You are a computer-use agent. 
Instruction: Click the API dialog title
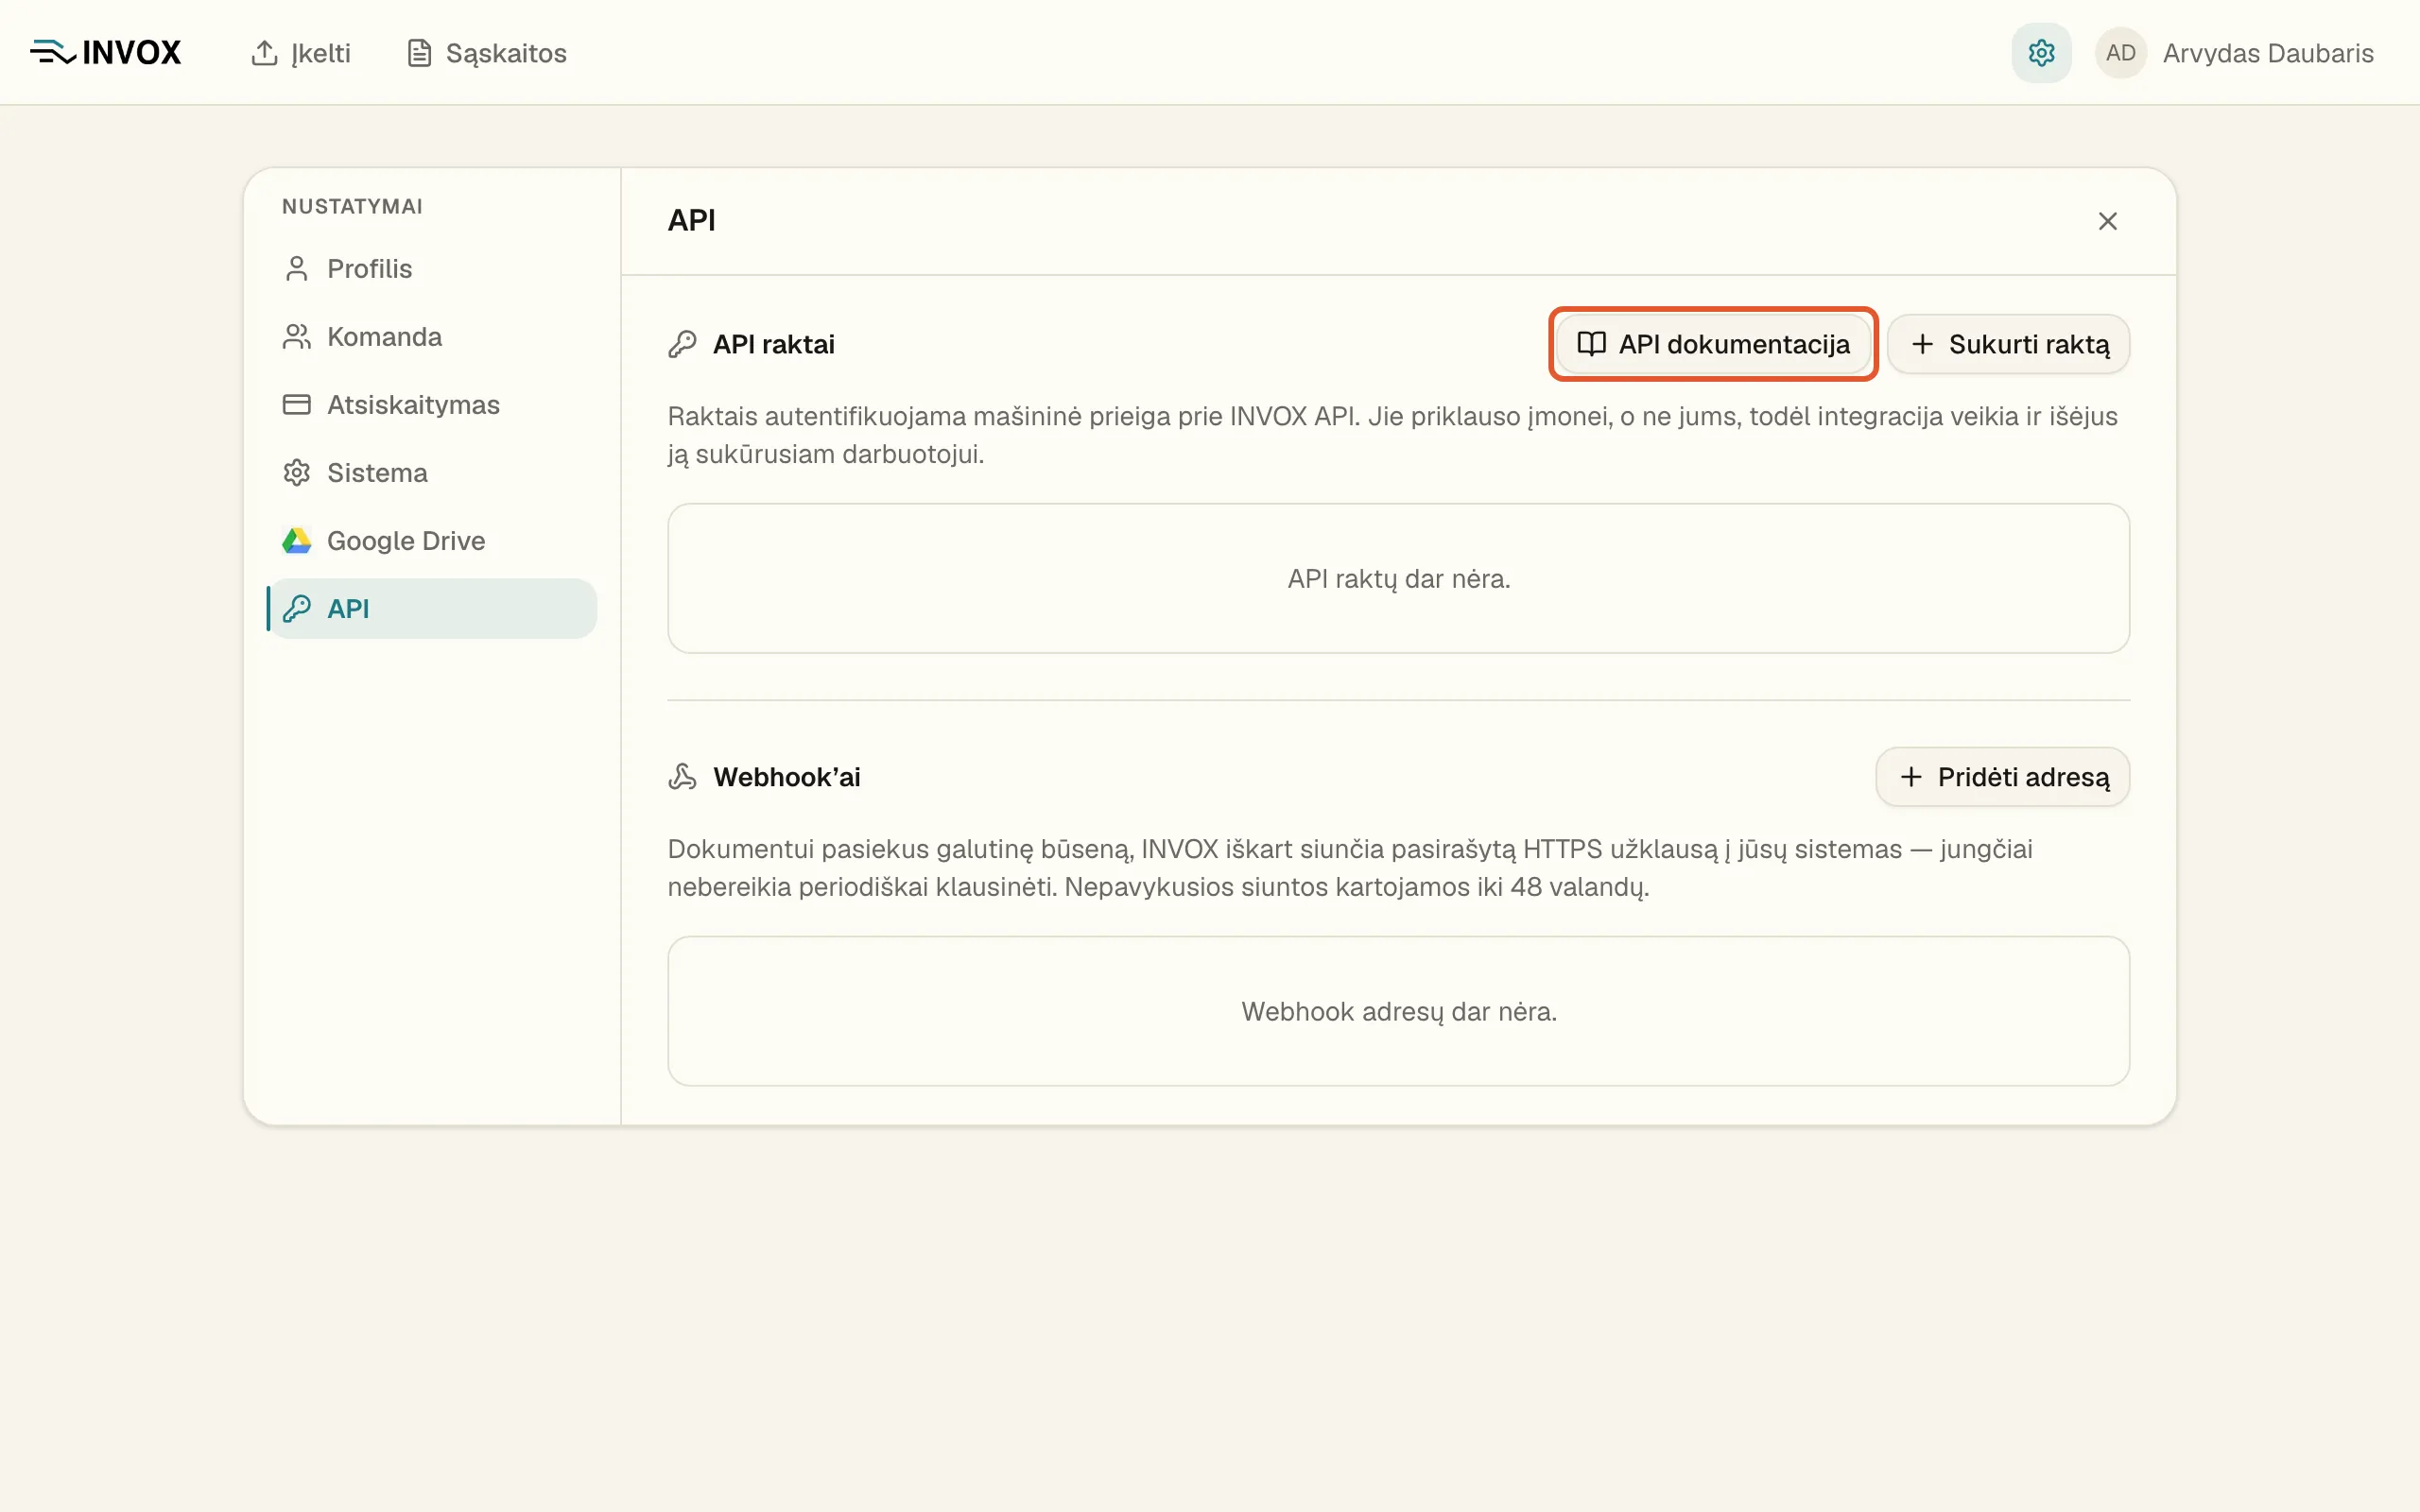pos(691,220)
